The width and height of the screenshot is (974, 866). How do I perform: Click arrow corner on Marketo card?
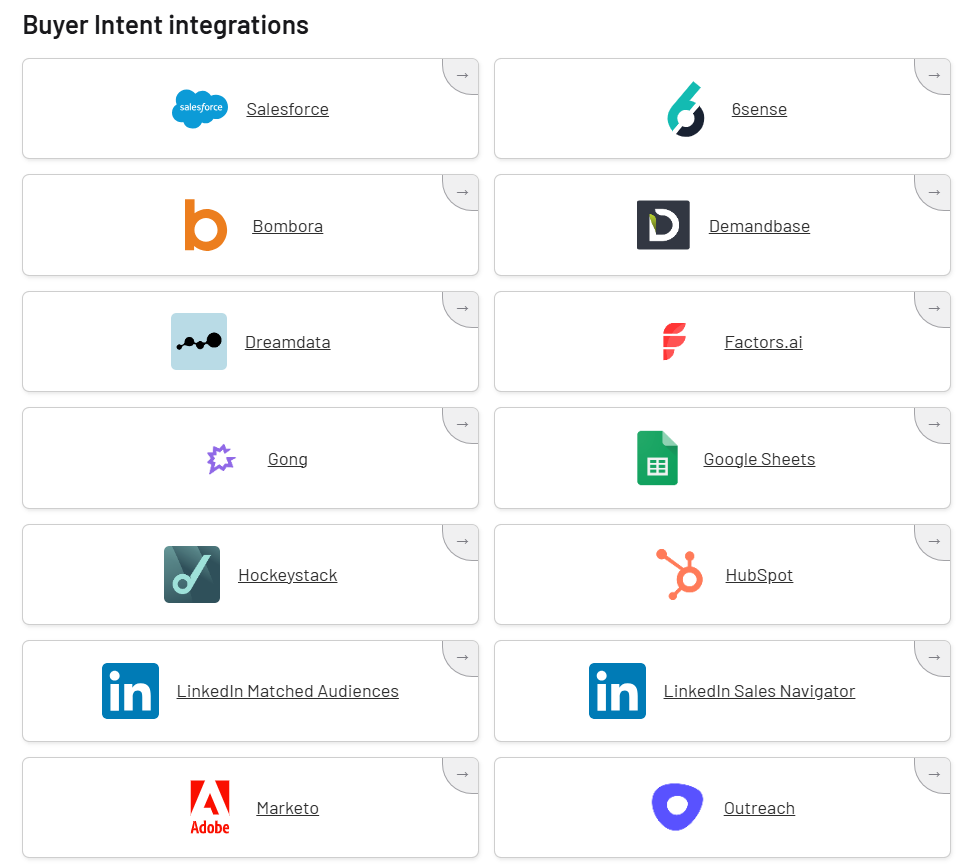462,774
